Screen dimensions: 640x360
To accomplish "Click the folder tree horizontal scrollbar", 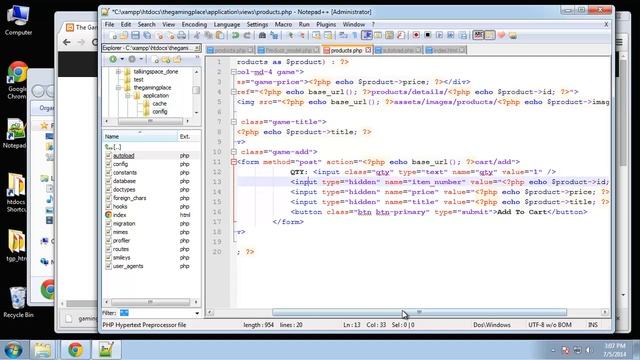I will [x=150, y=121].
